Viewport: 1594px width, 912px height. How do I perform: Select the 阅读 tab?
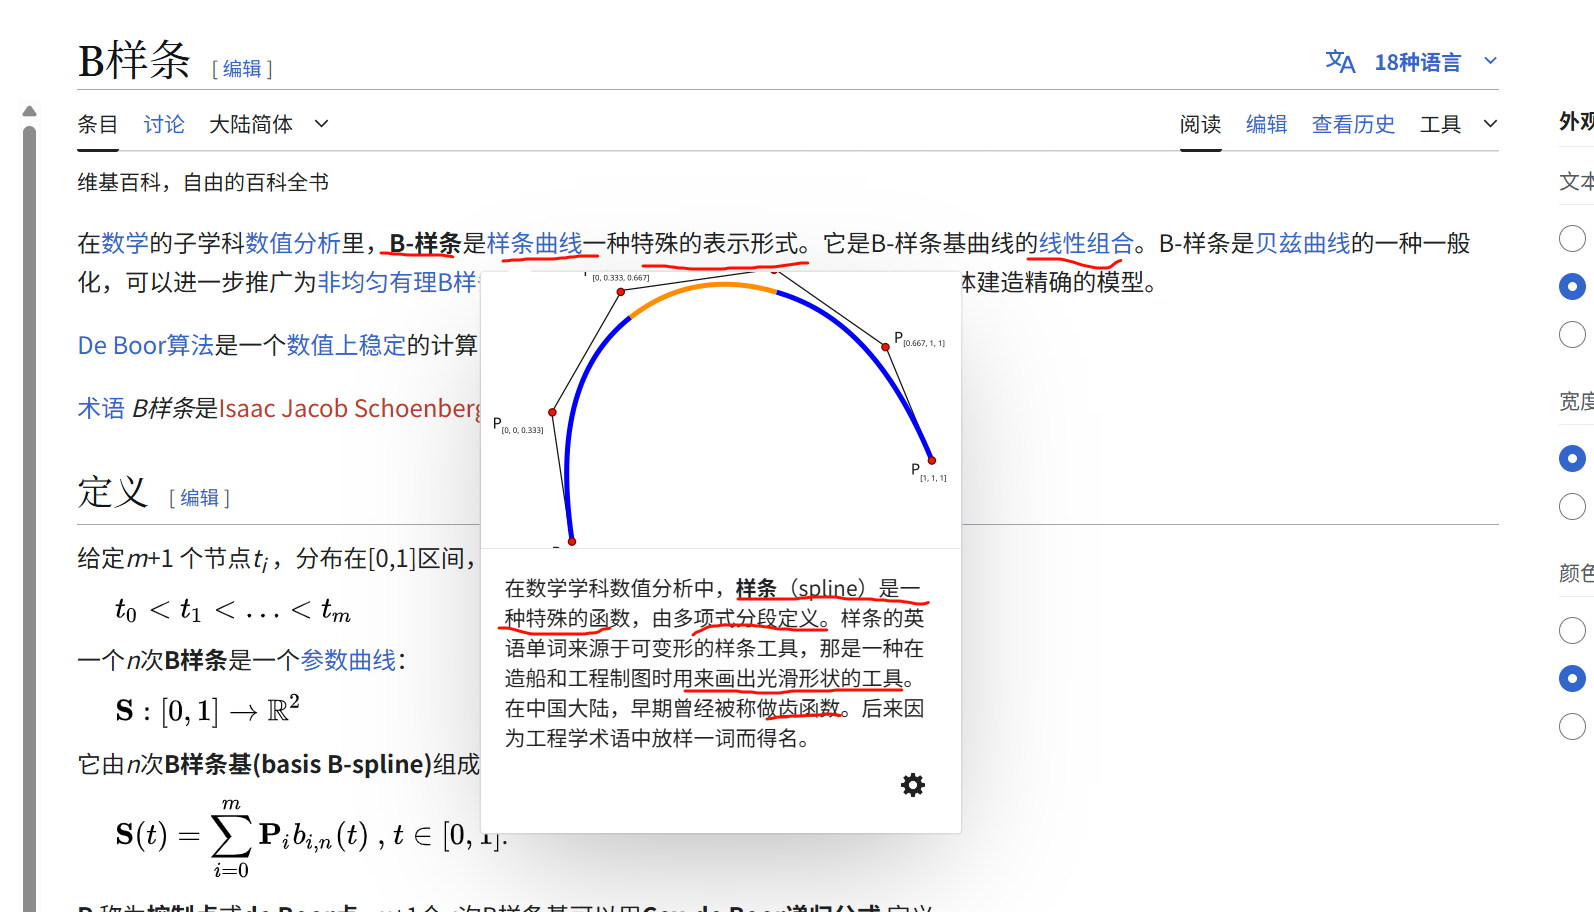pyautogui.click(x=1200, y=124)
